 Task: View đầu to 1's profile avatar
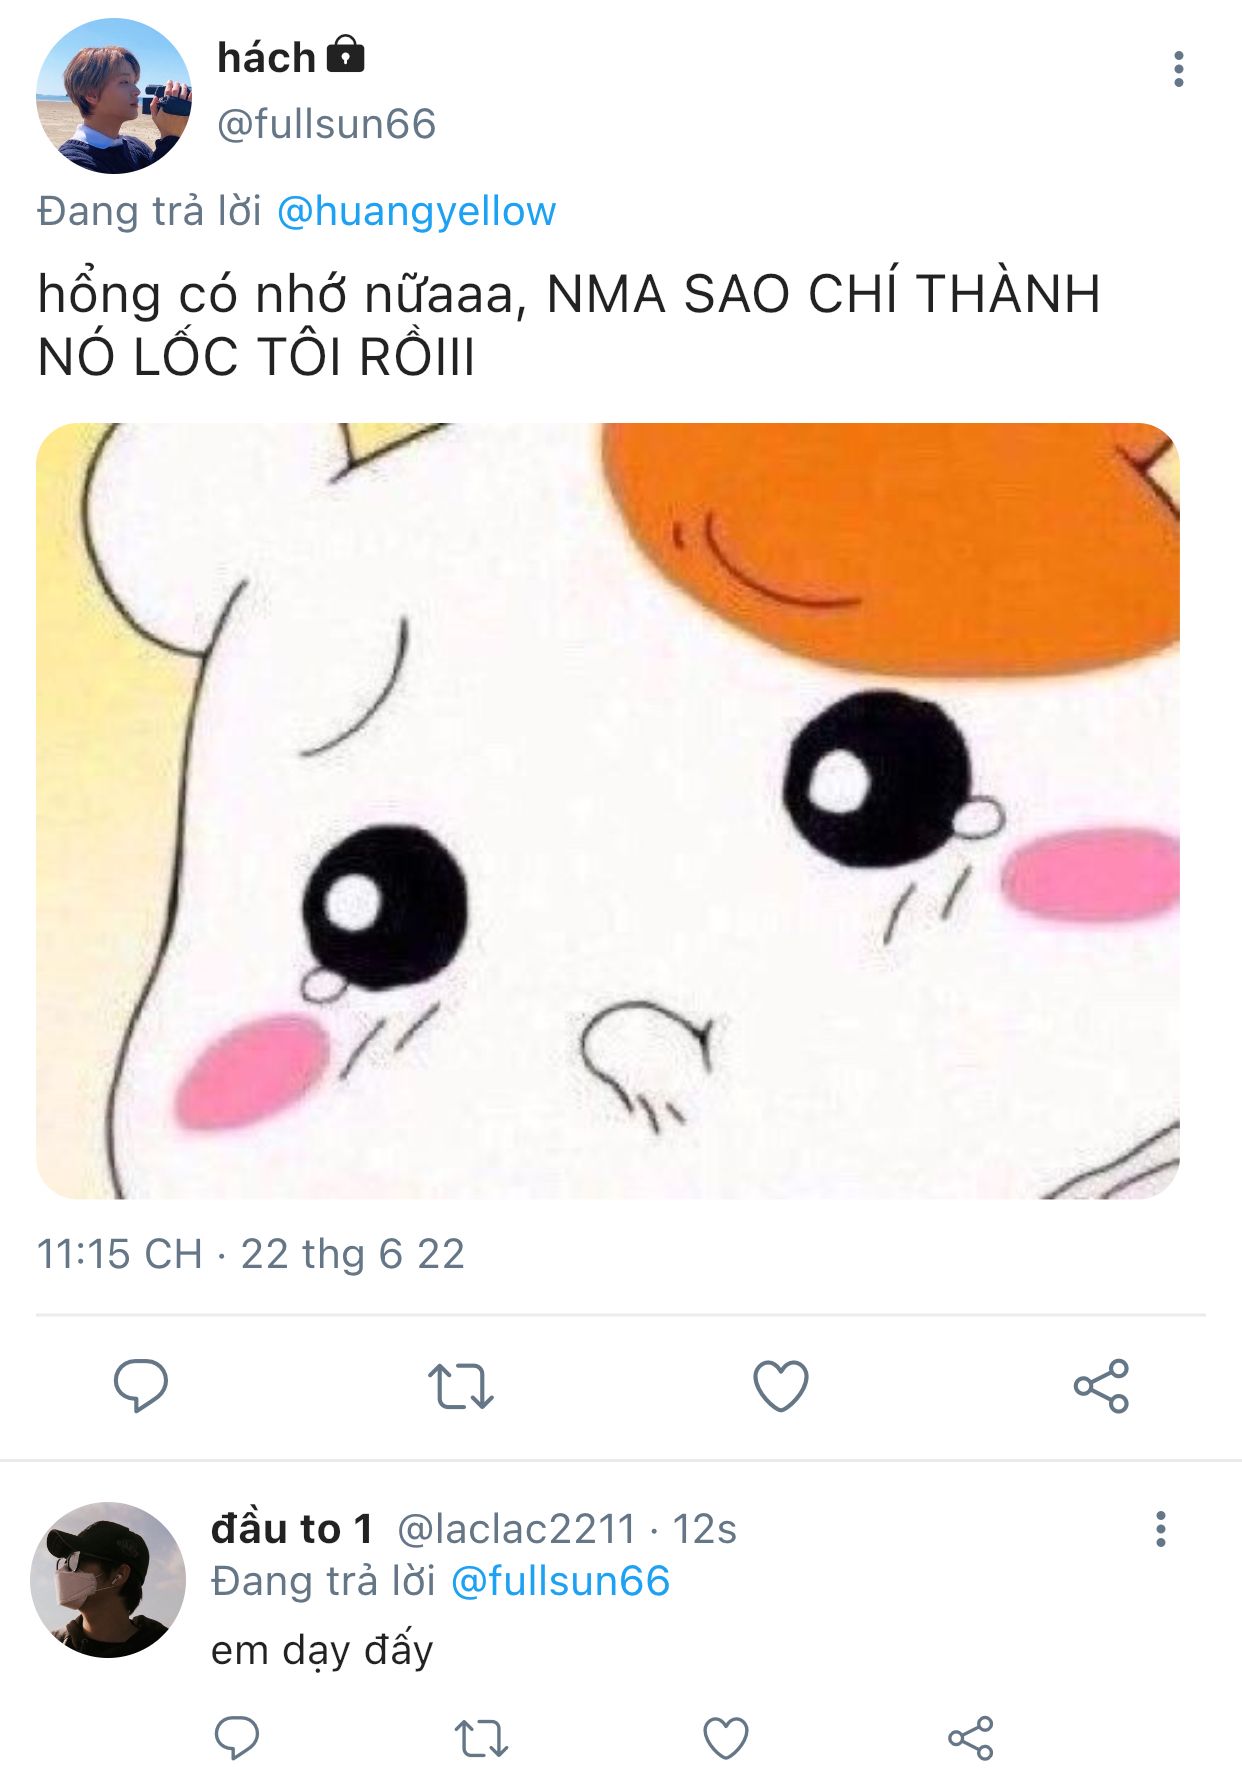(108, 1580)
